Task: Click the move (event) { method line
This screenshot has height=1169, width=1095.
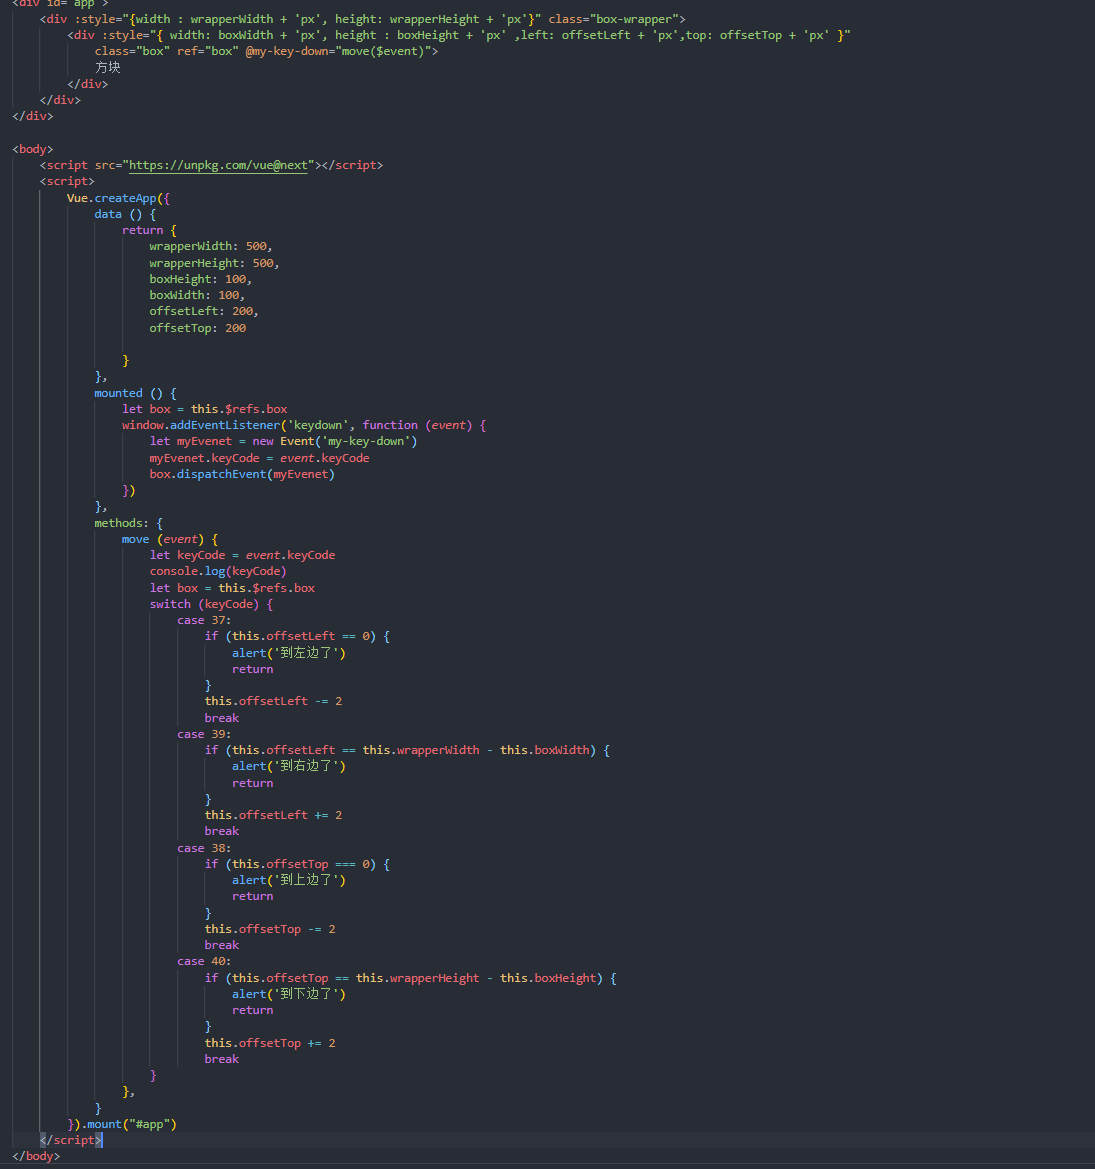Action: [x=170, y=540]
